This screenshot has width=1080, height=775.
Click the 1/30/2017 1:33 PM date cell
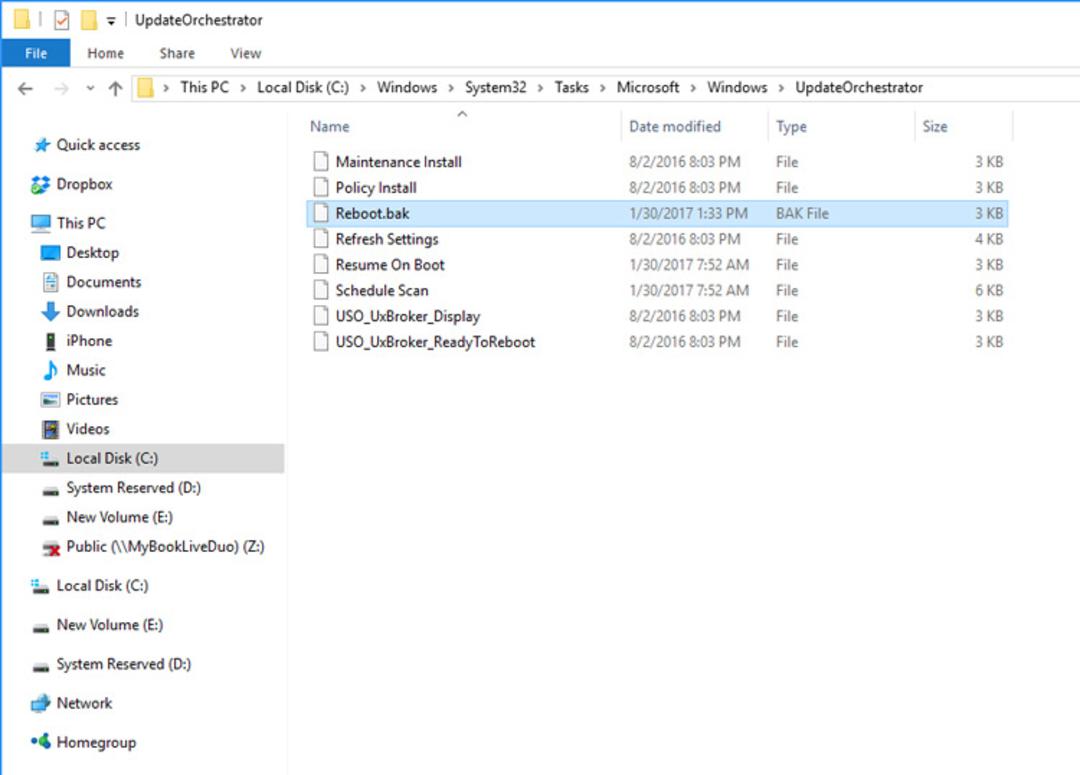tap(688, 214)
